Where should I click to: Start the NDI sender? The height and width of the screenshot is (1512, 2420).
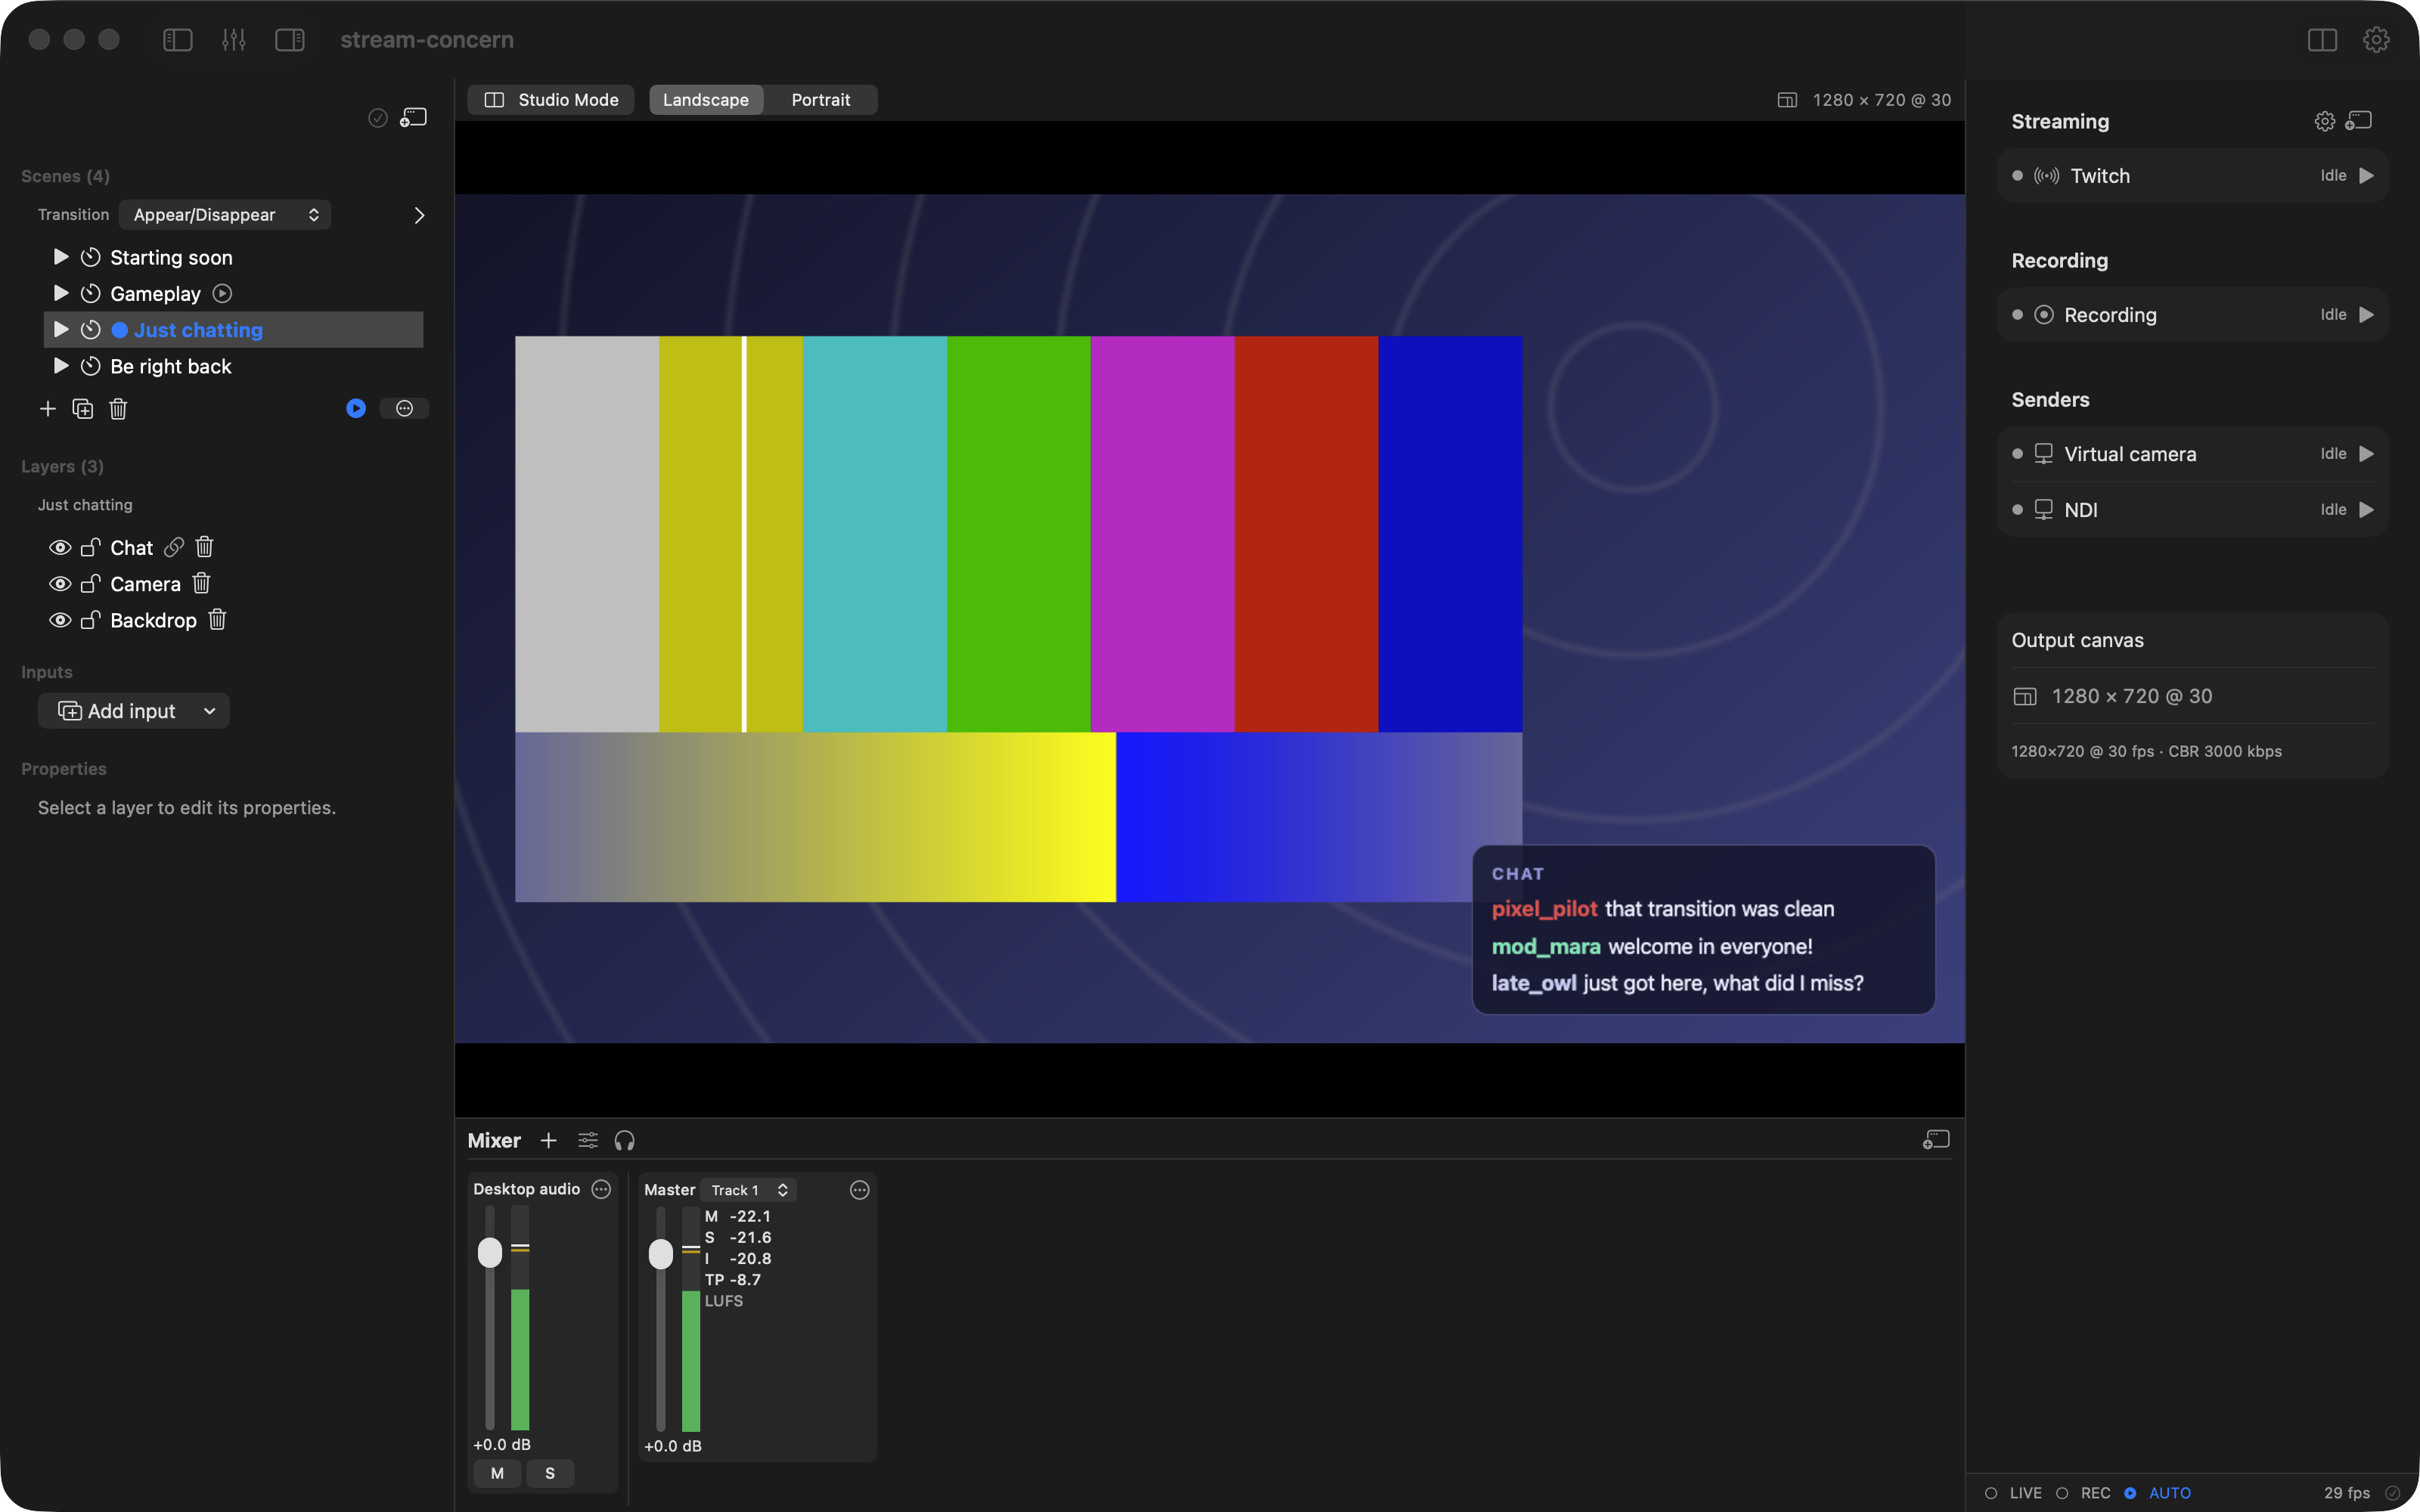point(2366,510)
